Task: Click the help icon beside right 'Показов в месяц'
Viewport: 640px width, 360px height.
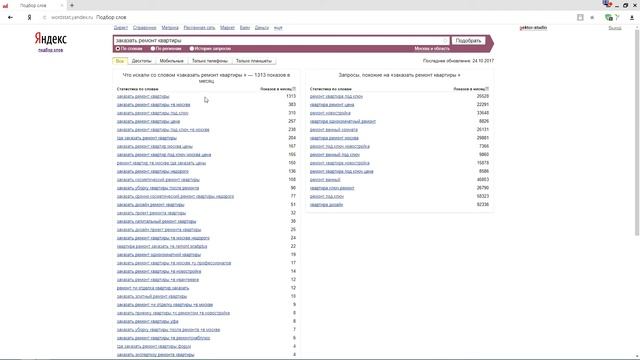Action: click(x=487, y=89)
